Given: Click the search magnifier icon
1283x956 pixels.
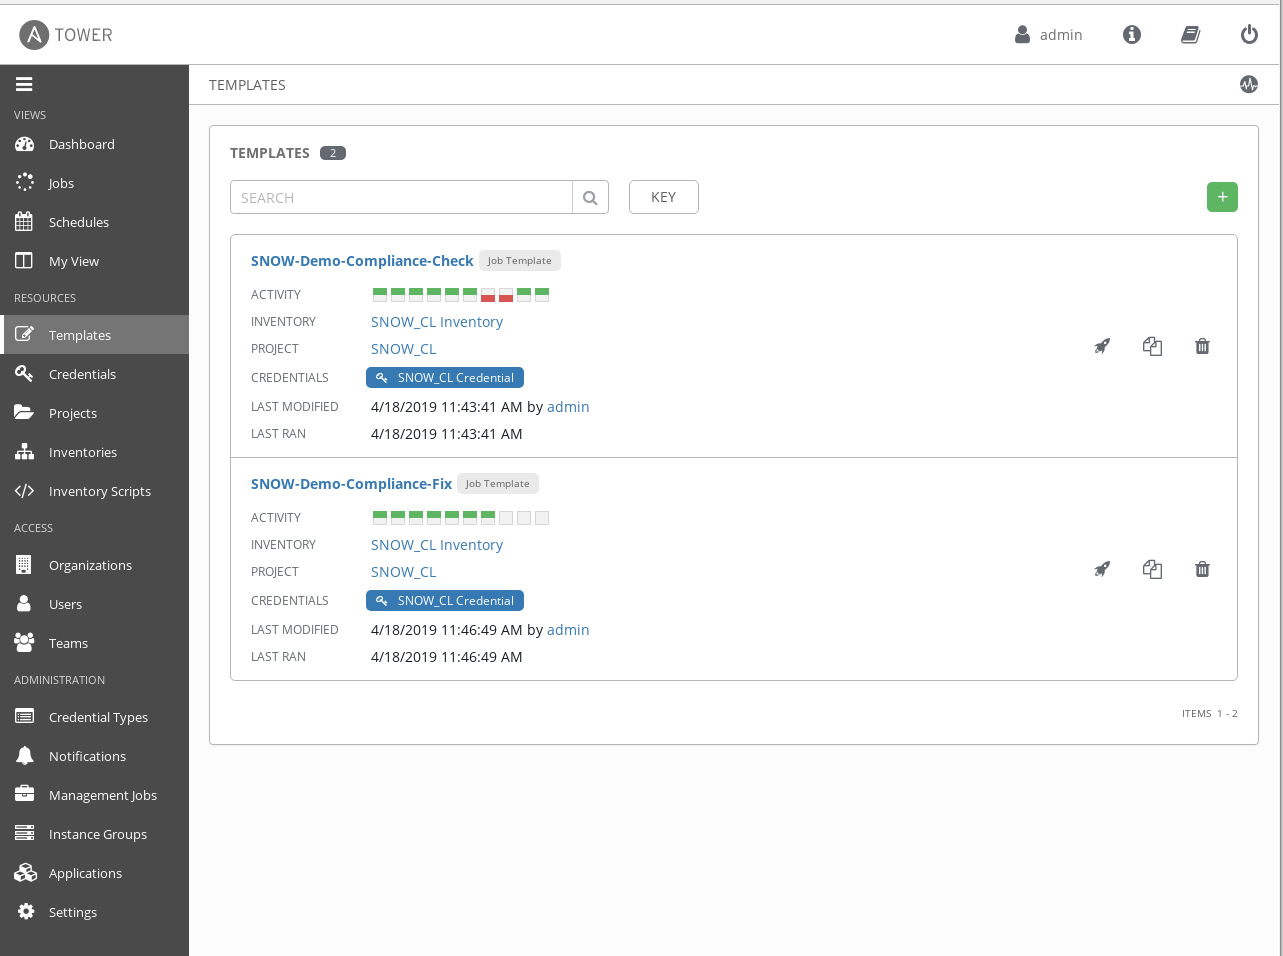Looking at the screenshot, I should coord(590,198).
